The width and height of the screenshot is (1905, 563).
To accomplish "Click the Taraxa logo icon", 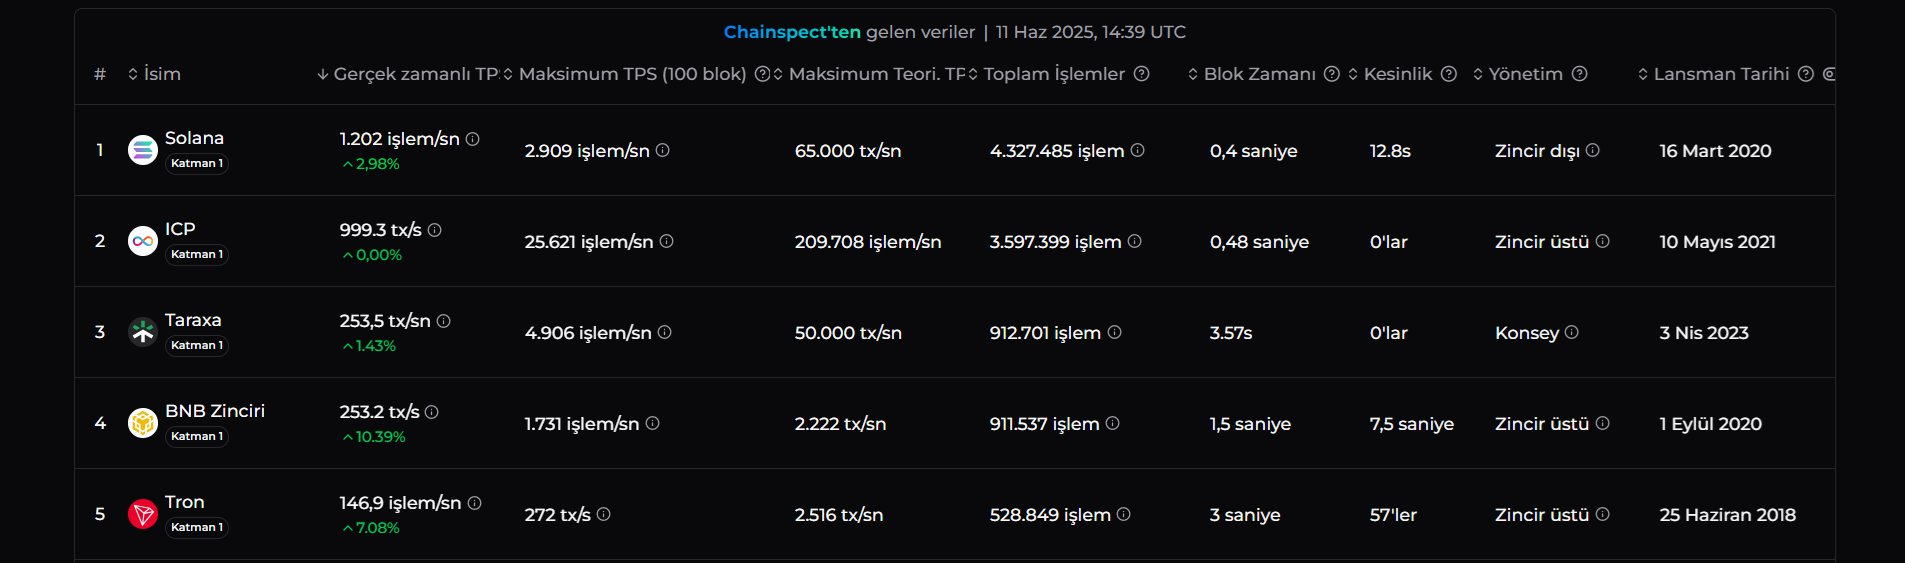I will [x=143, y=332].
